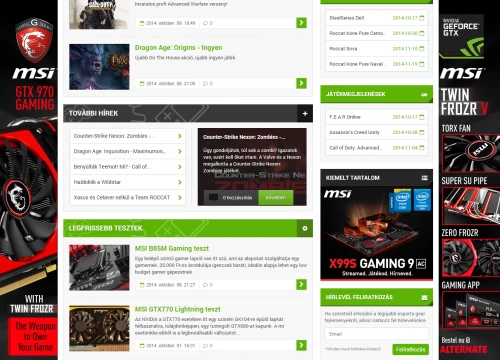Open Counter-Strike Nexon: Zombies list item
This screenshot has width=500, height=360.
click(x=128, y=136)
